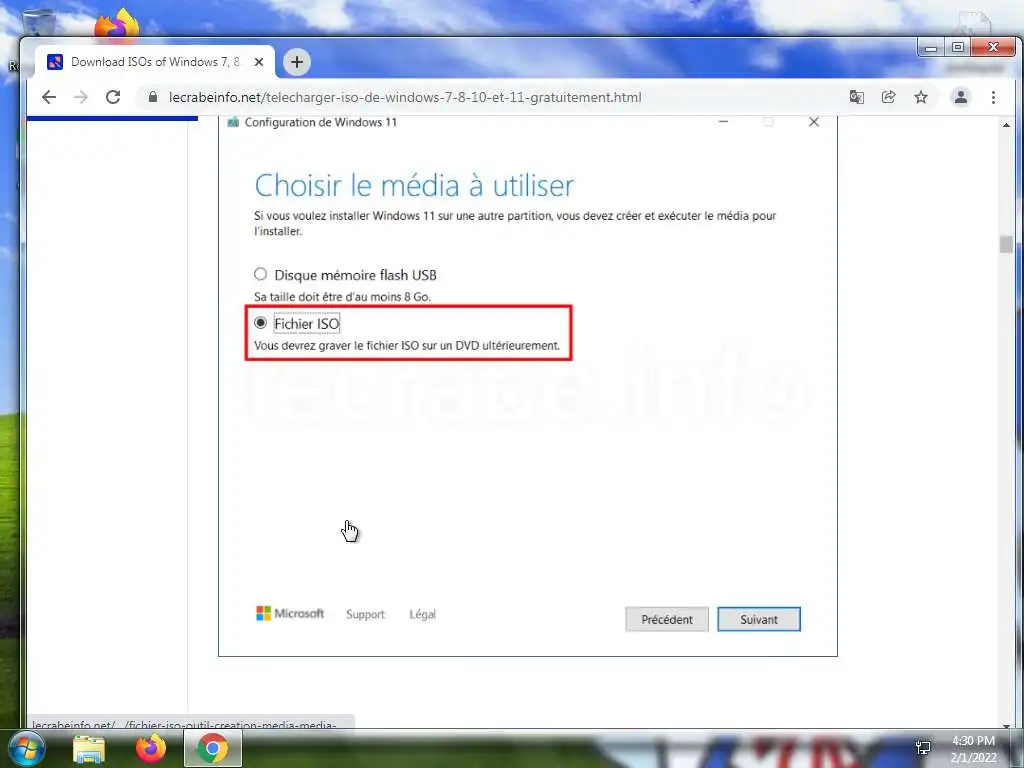Click the page vertical scrollbar thumb
The width and height of the screenshot is (1024, 768).
tap(1006, 244)
